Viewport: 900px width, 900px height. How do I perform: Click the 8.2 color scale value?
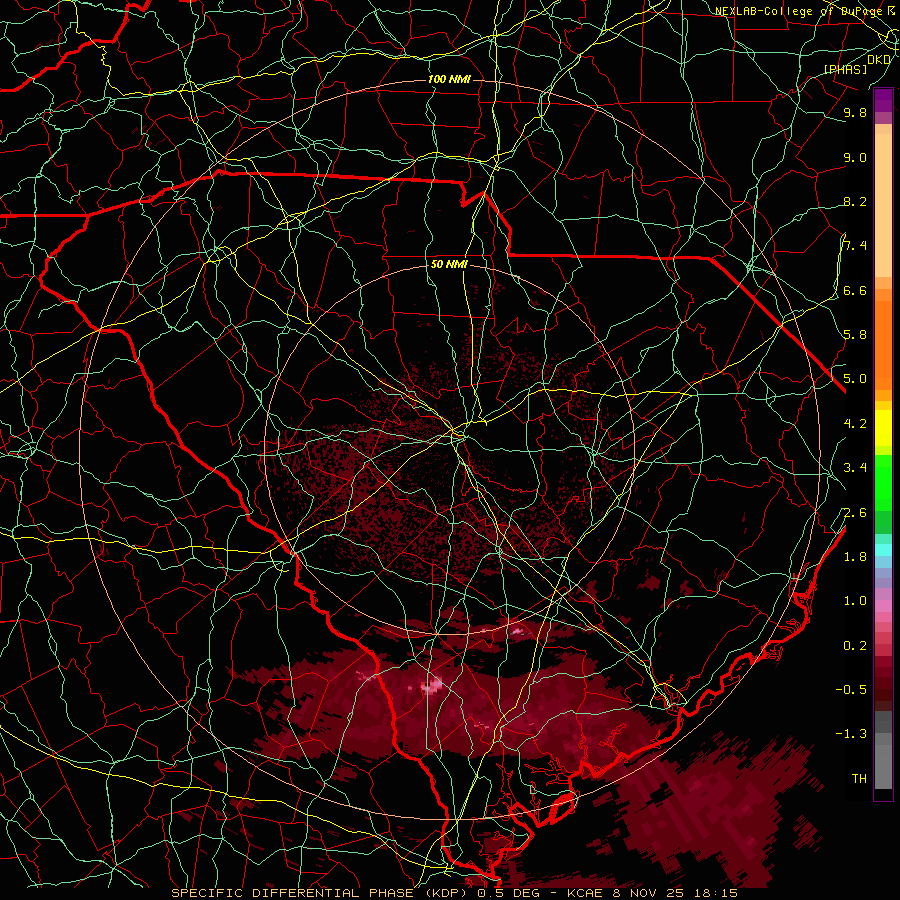pyautogui.click(x=855, y=201)
